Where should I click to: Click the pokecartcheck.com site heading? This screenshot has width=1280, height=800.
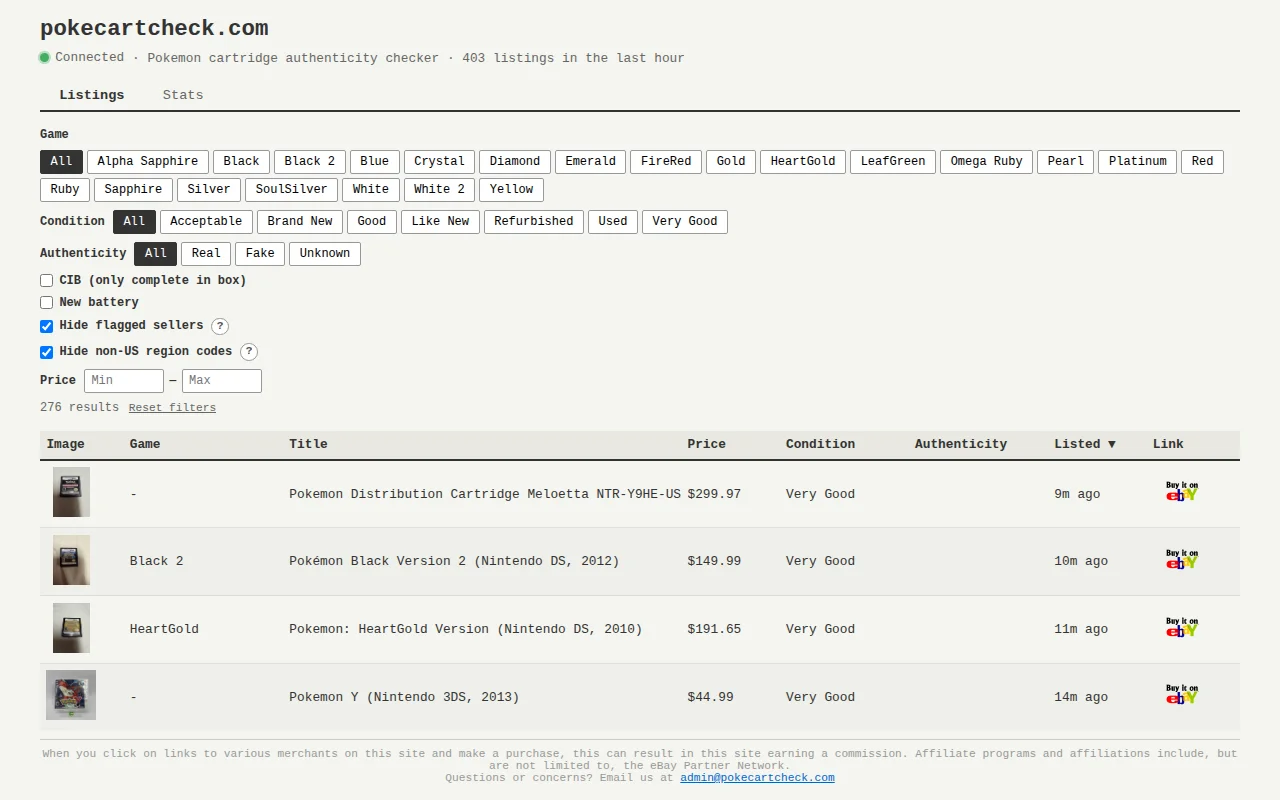click(154, 28)
